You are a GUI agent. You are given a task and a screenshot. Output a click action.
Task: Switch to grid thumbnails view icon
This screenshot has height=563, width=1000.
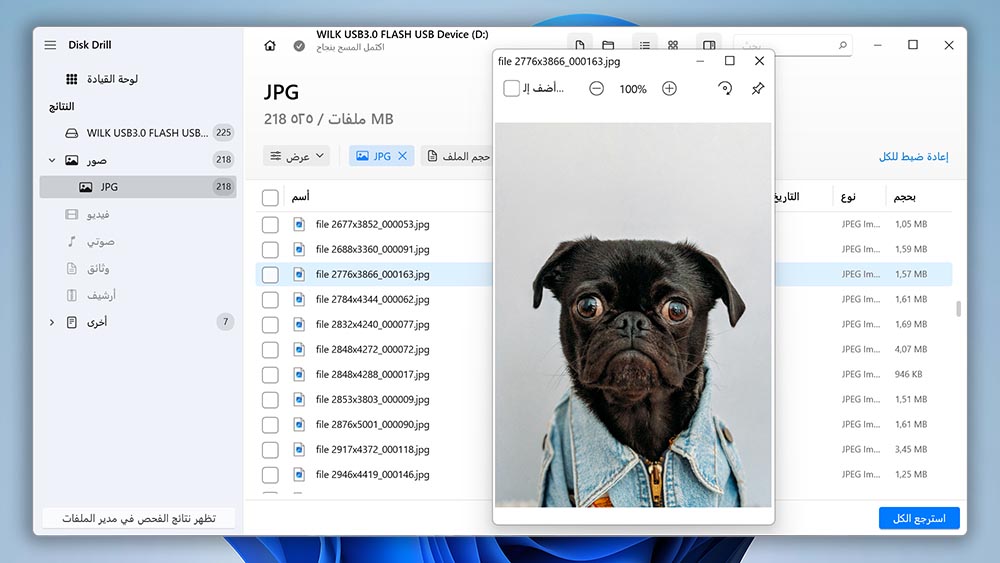pos(673,45)
